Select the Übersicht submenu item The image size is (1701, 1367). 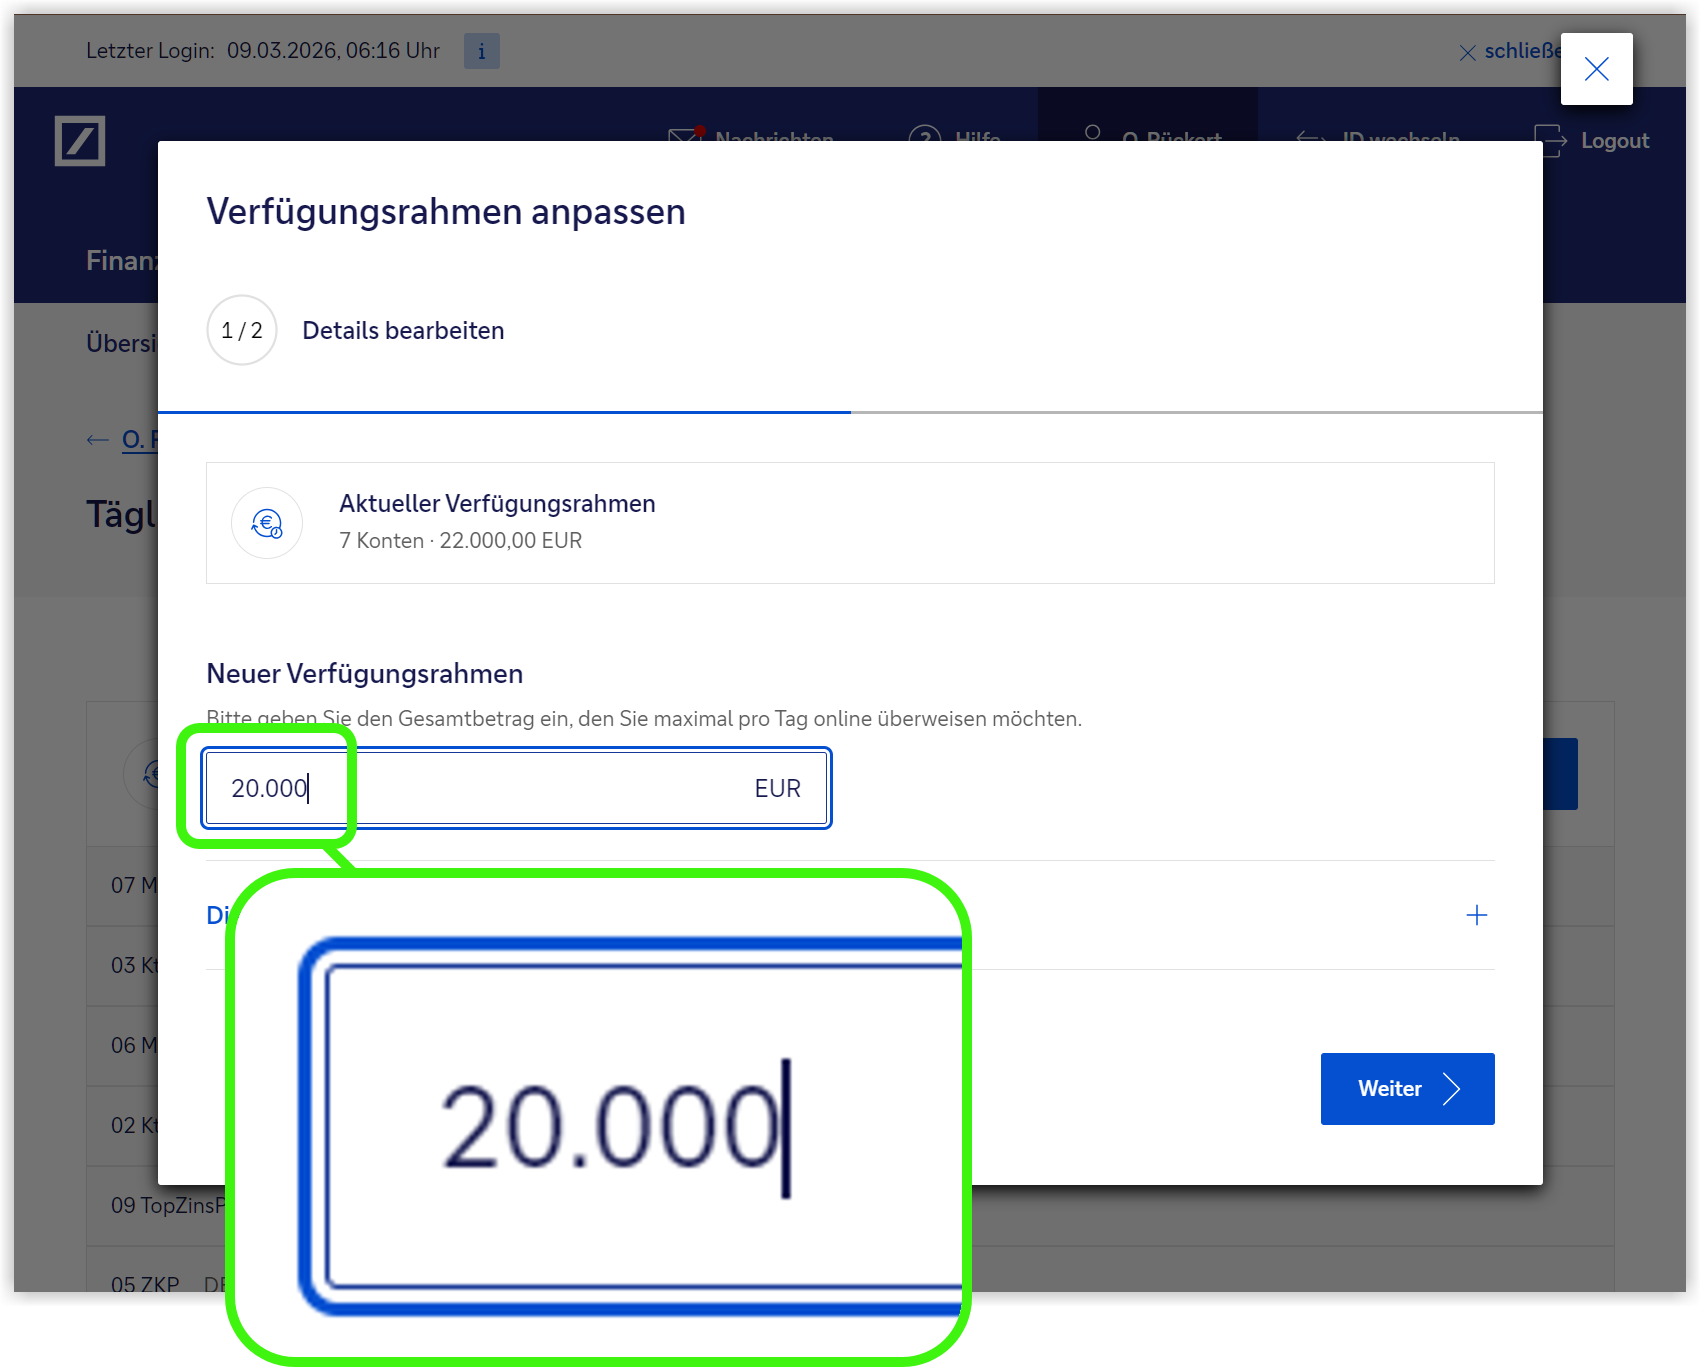[x=121, y=343]
